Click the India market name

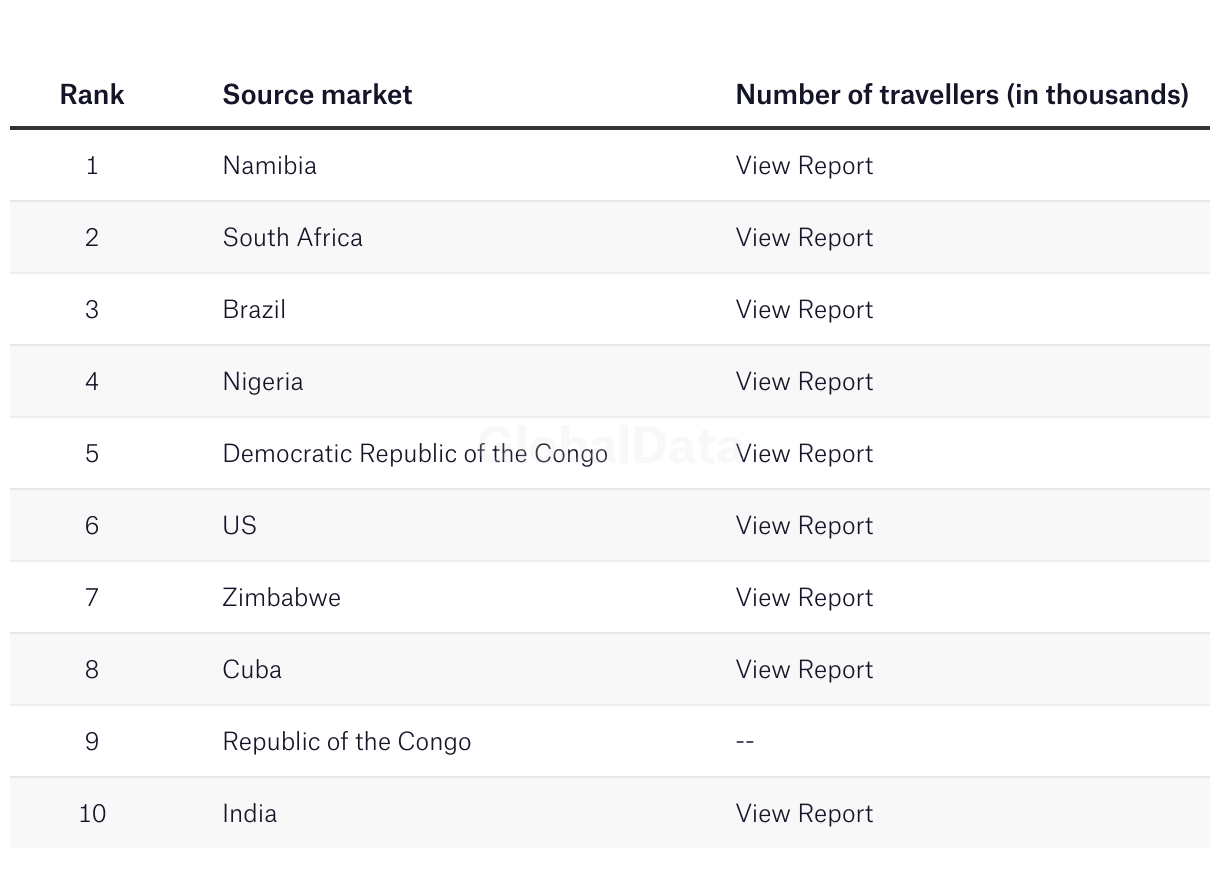click(249, 813)
